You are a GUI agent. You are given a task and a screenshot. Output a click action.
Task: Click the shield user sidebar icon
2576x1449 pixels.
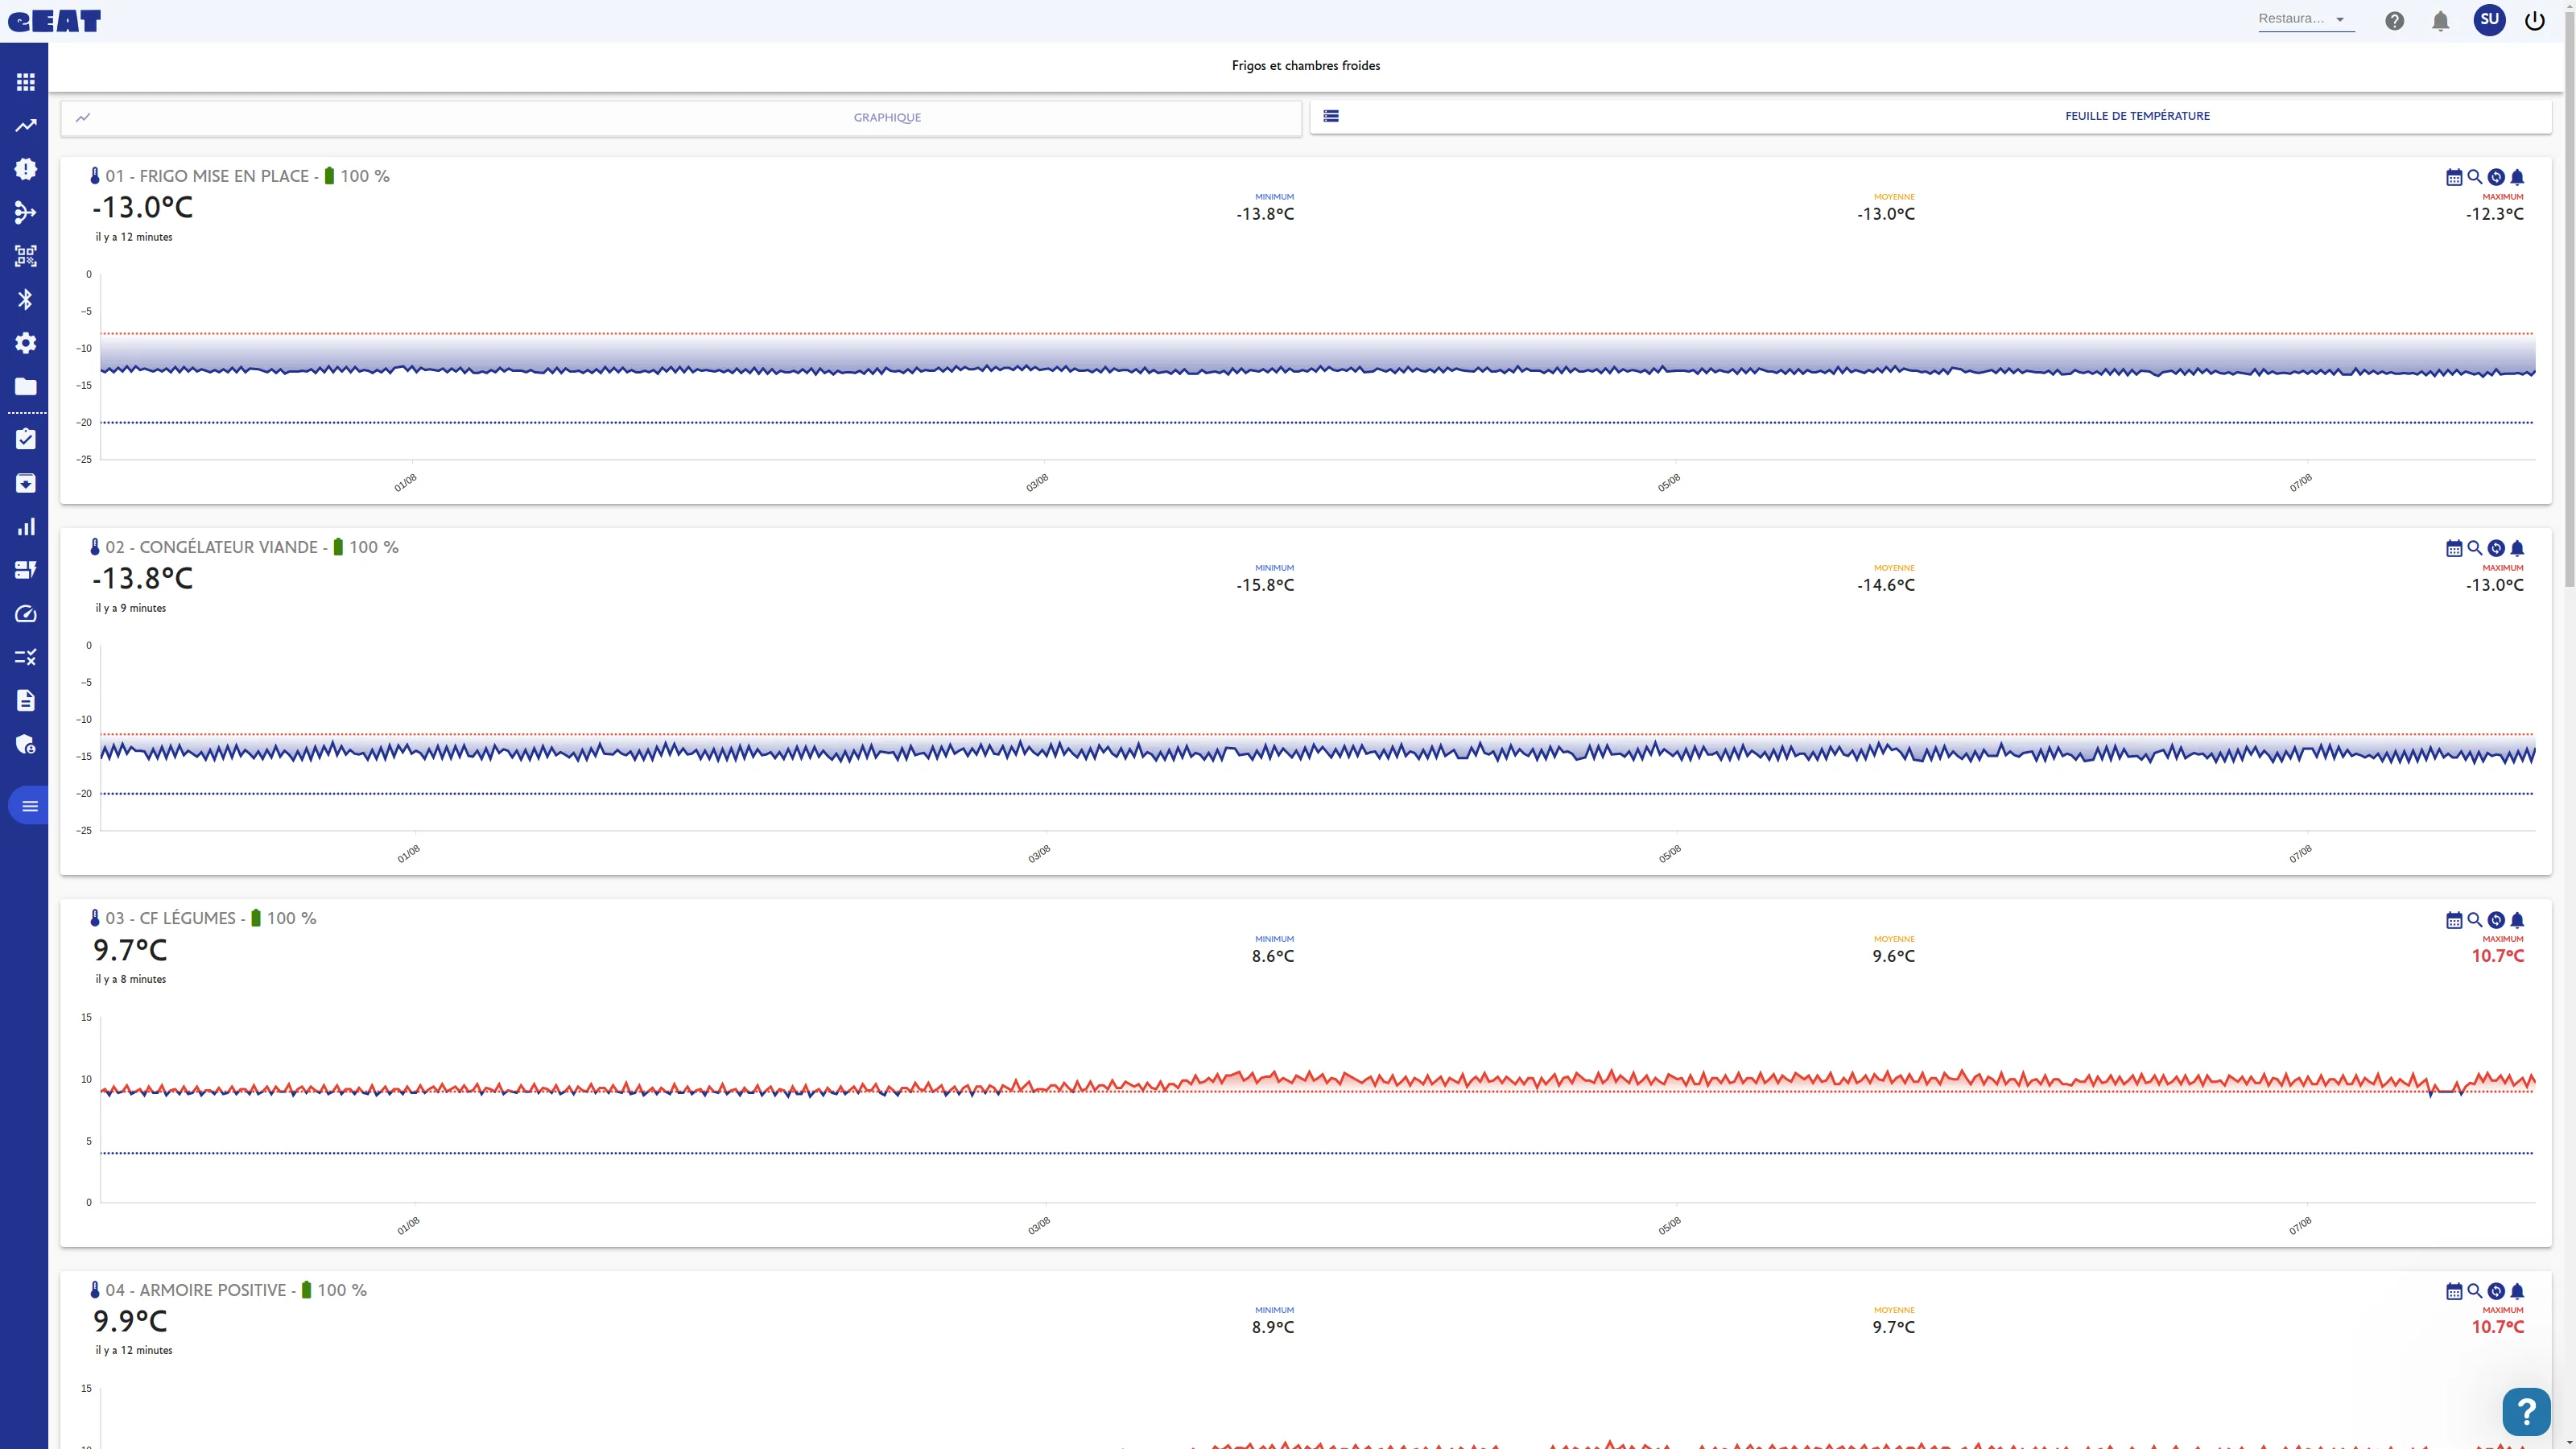[x=26, y=744]
